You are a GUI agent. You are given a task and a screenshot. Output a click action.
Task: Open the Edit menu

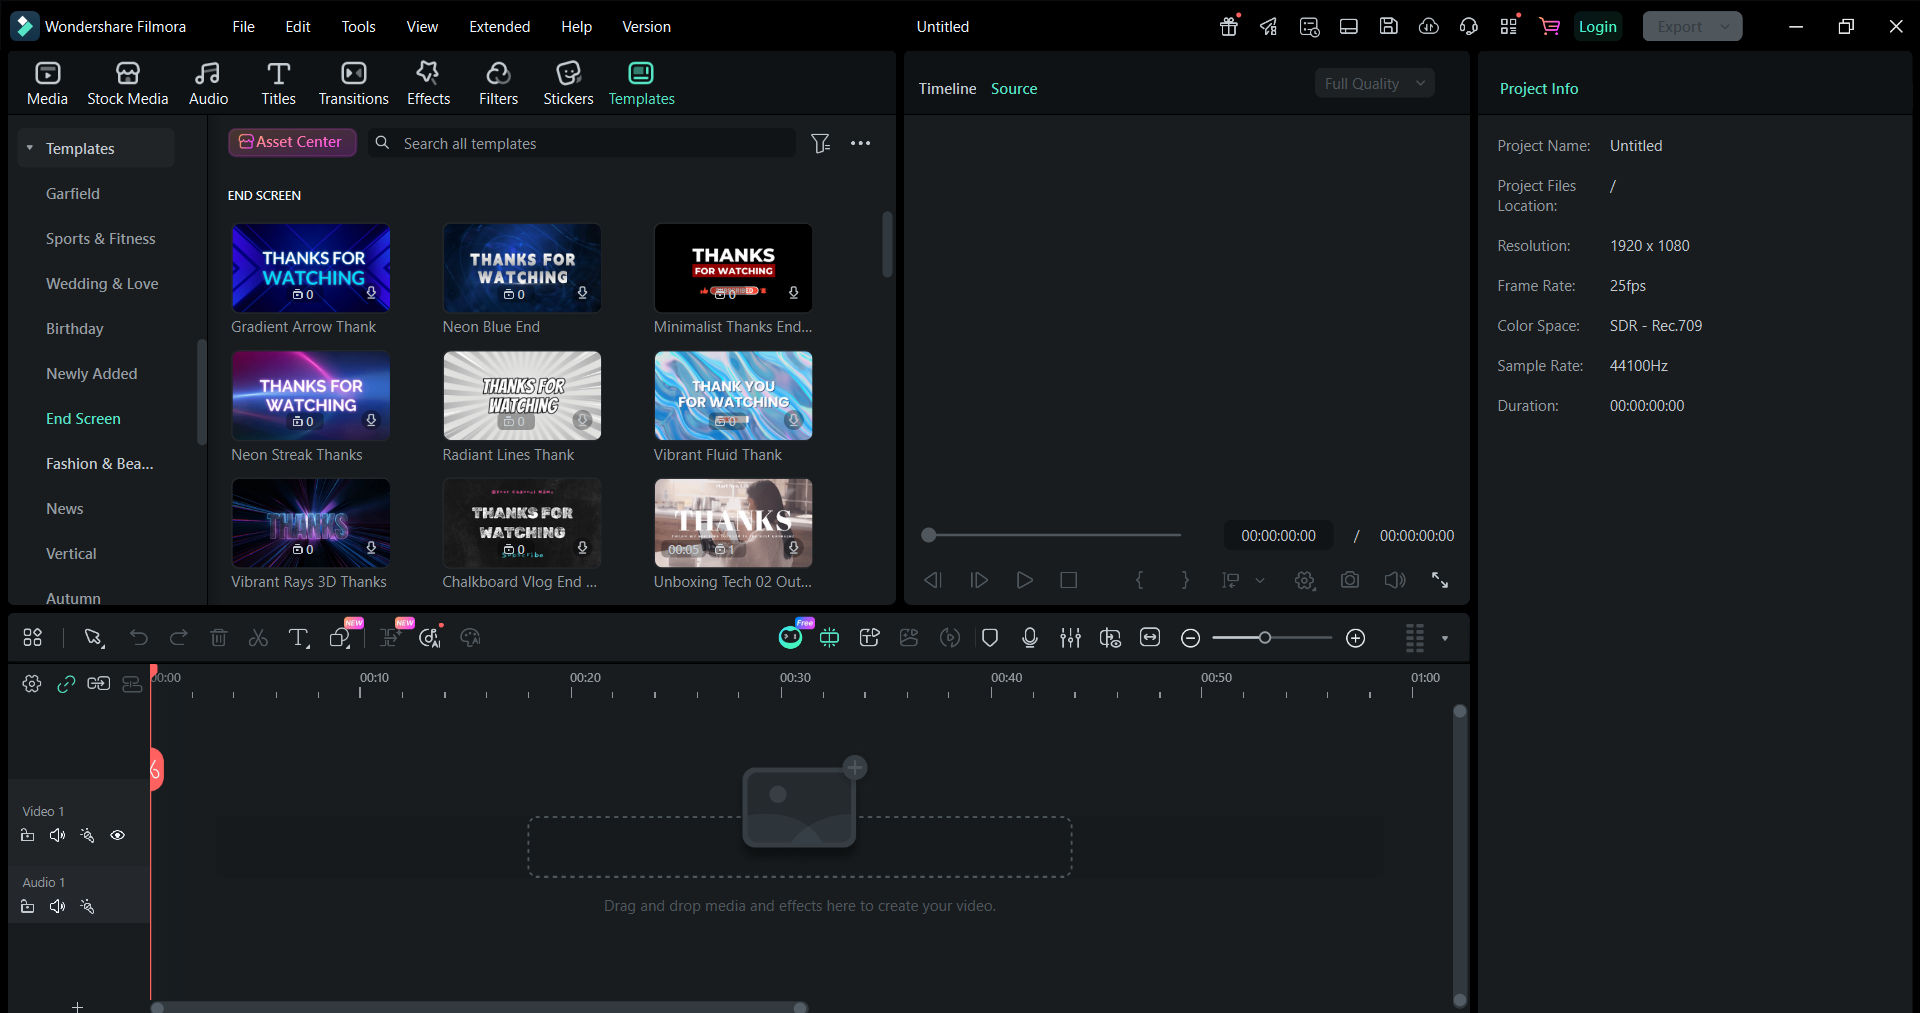298,26
